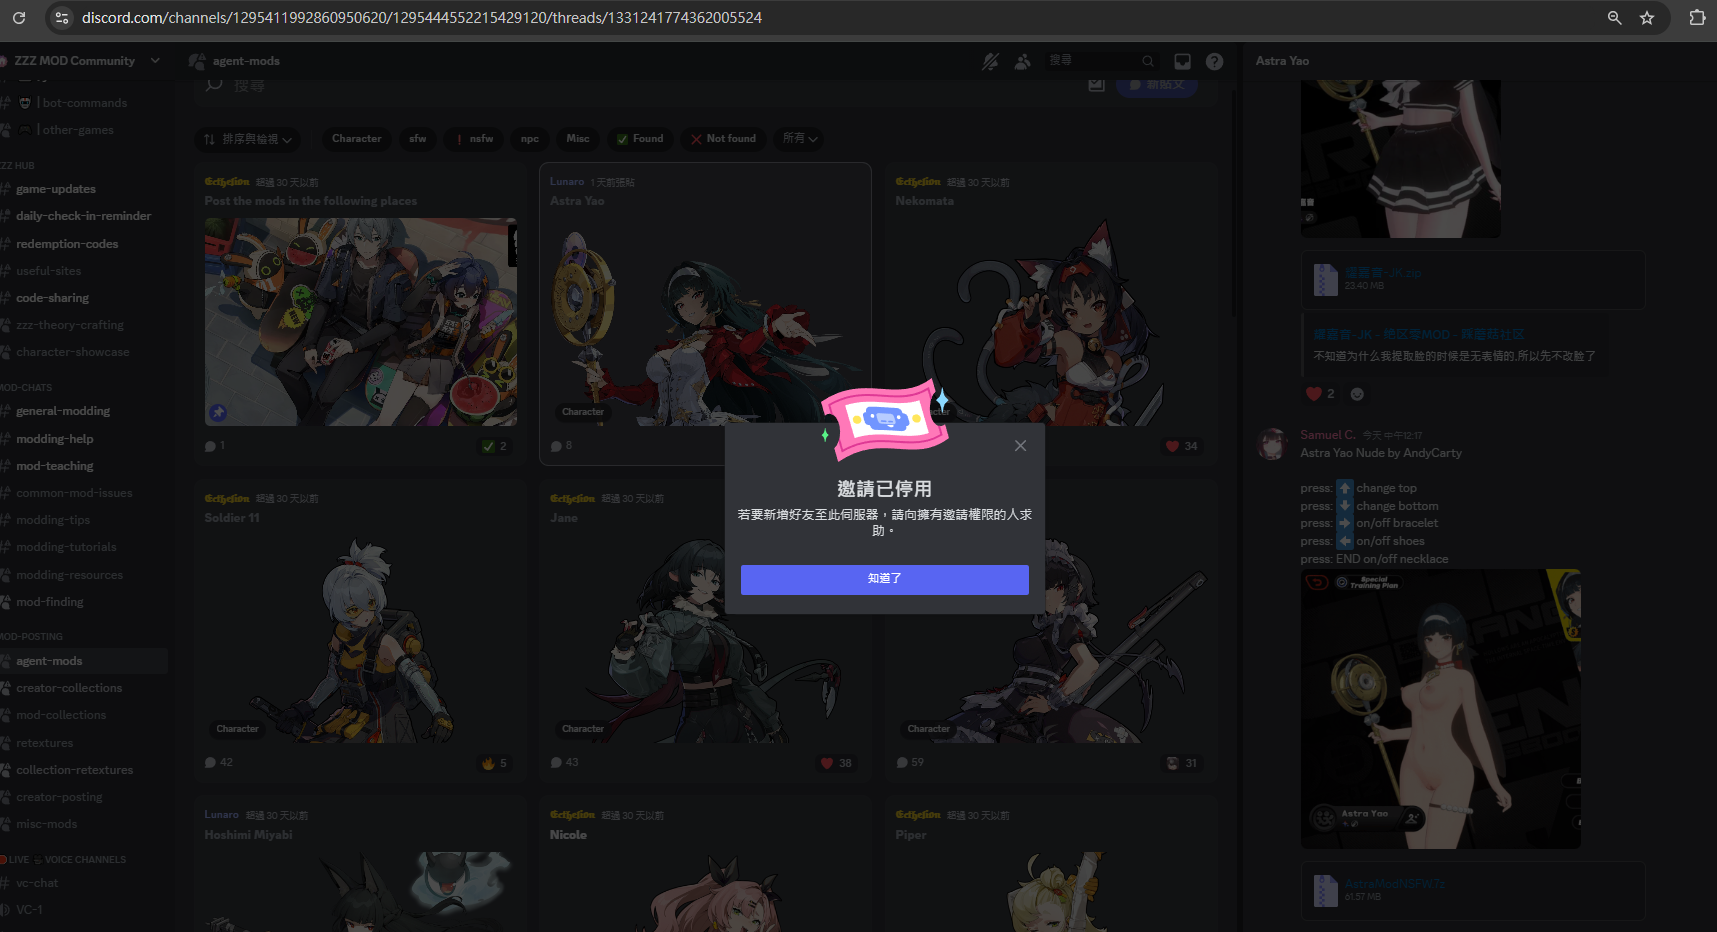Screen dimensions: 1717x932
Task: Toggle the nsfw tag filter
Action: click(475, 139)
